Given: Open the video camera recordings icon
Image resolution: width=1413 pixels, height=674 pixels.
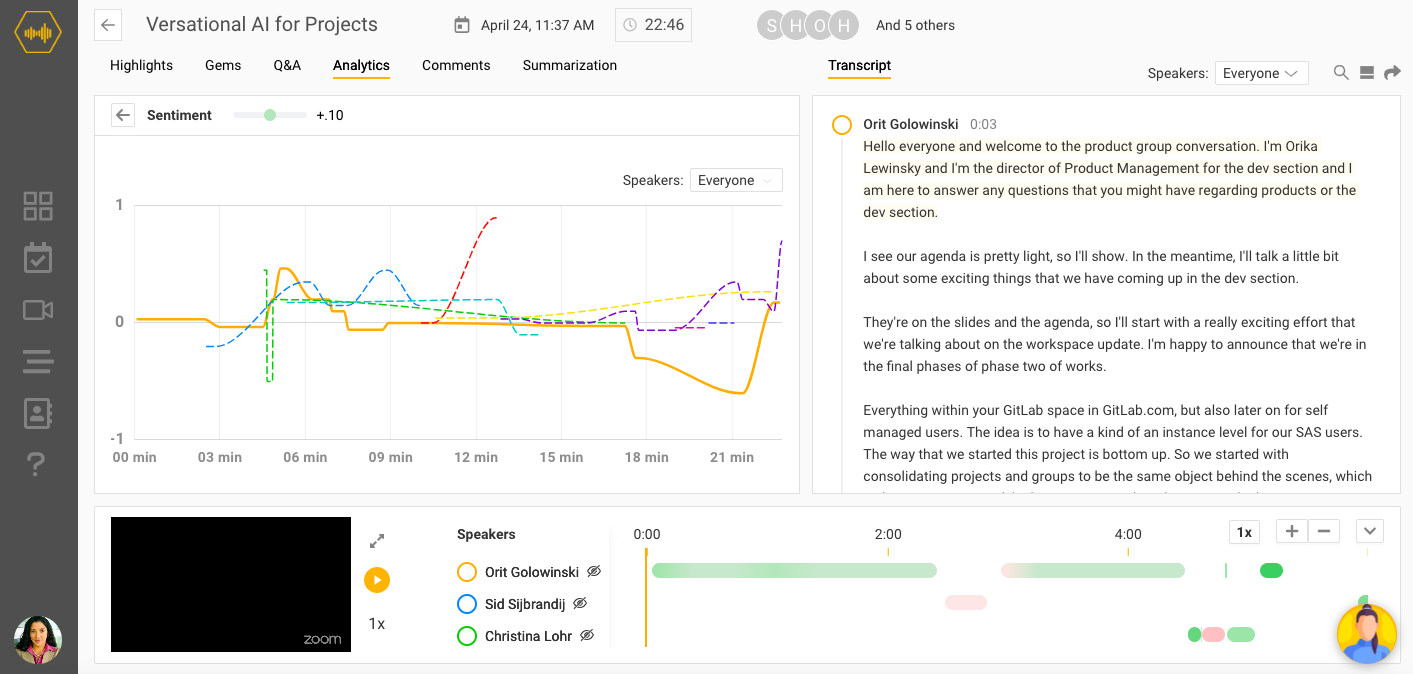Looking at the screenshot, I should click(x=38, y=310).
